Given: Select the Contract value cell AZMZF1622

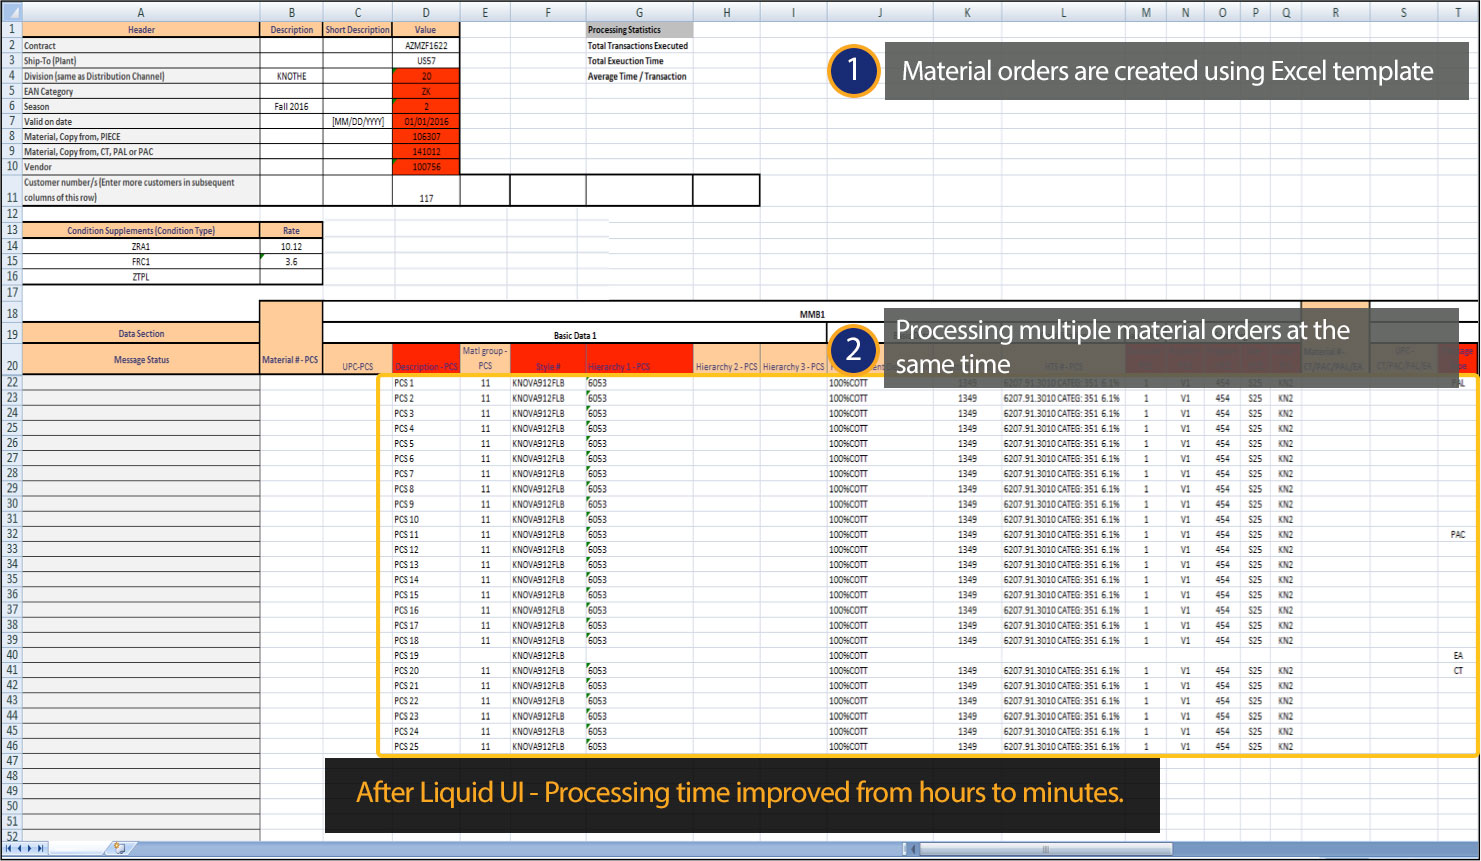Looking at the screenshot, I should click(426, 46).
